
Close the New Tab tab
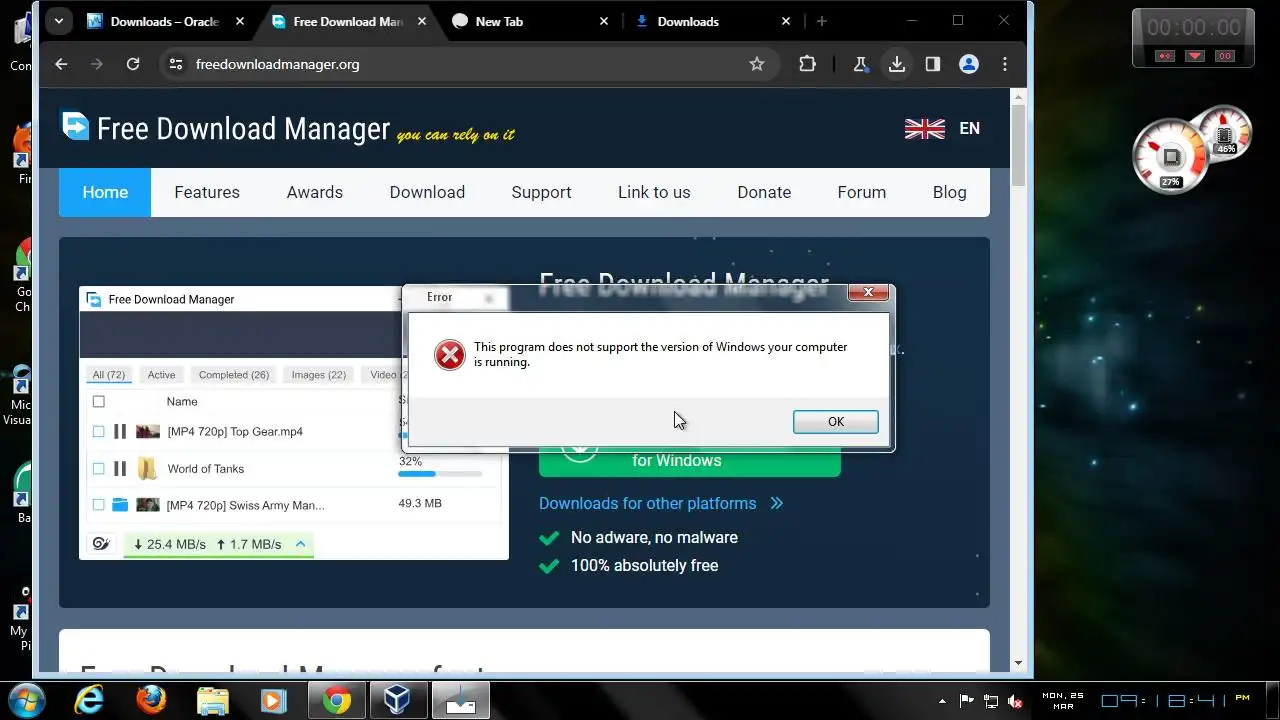[x=603, y=21]
